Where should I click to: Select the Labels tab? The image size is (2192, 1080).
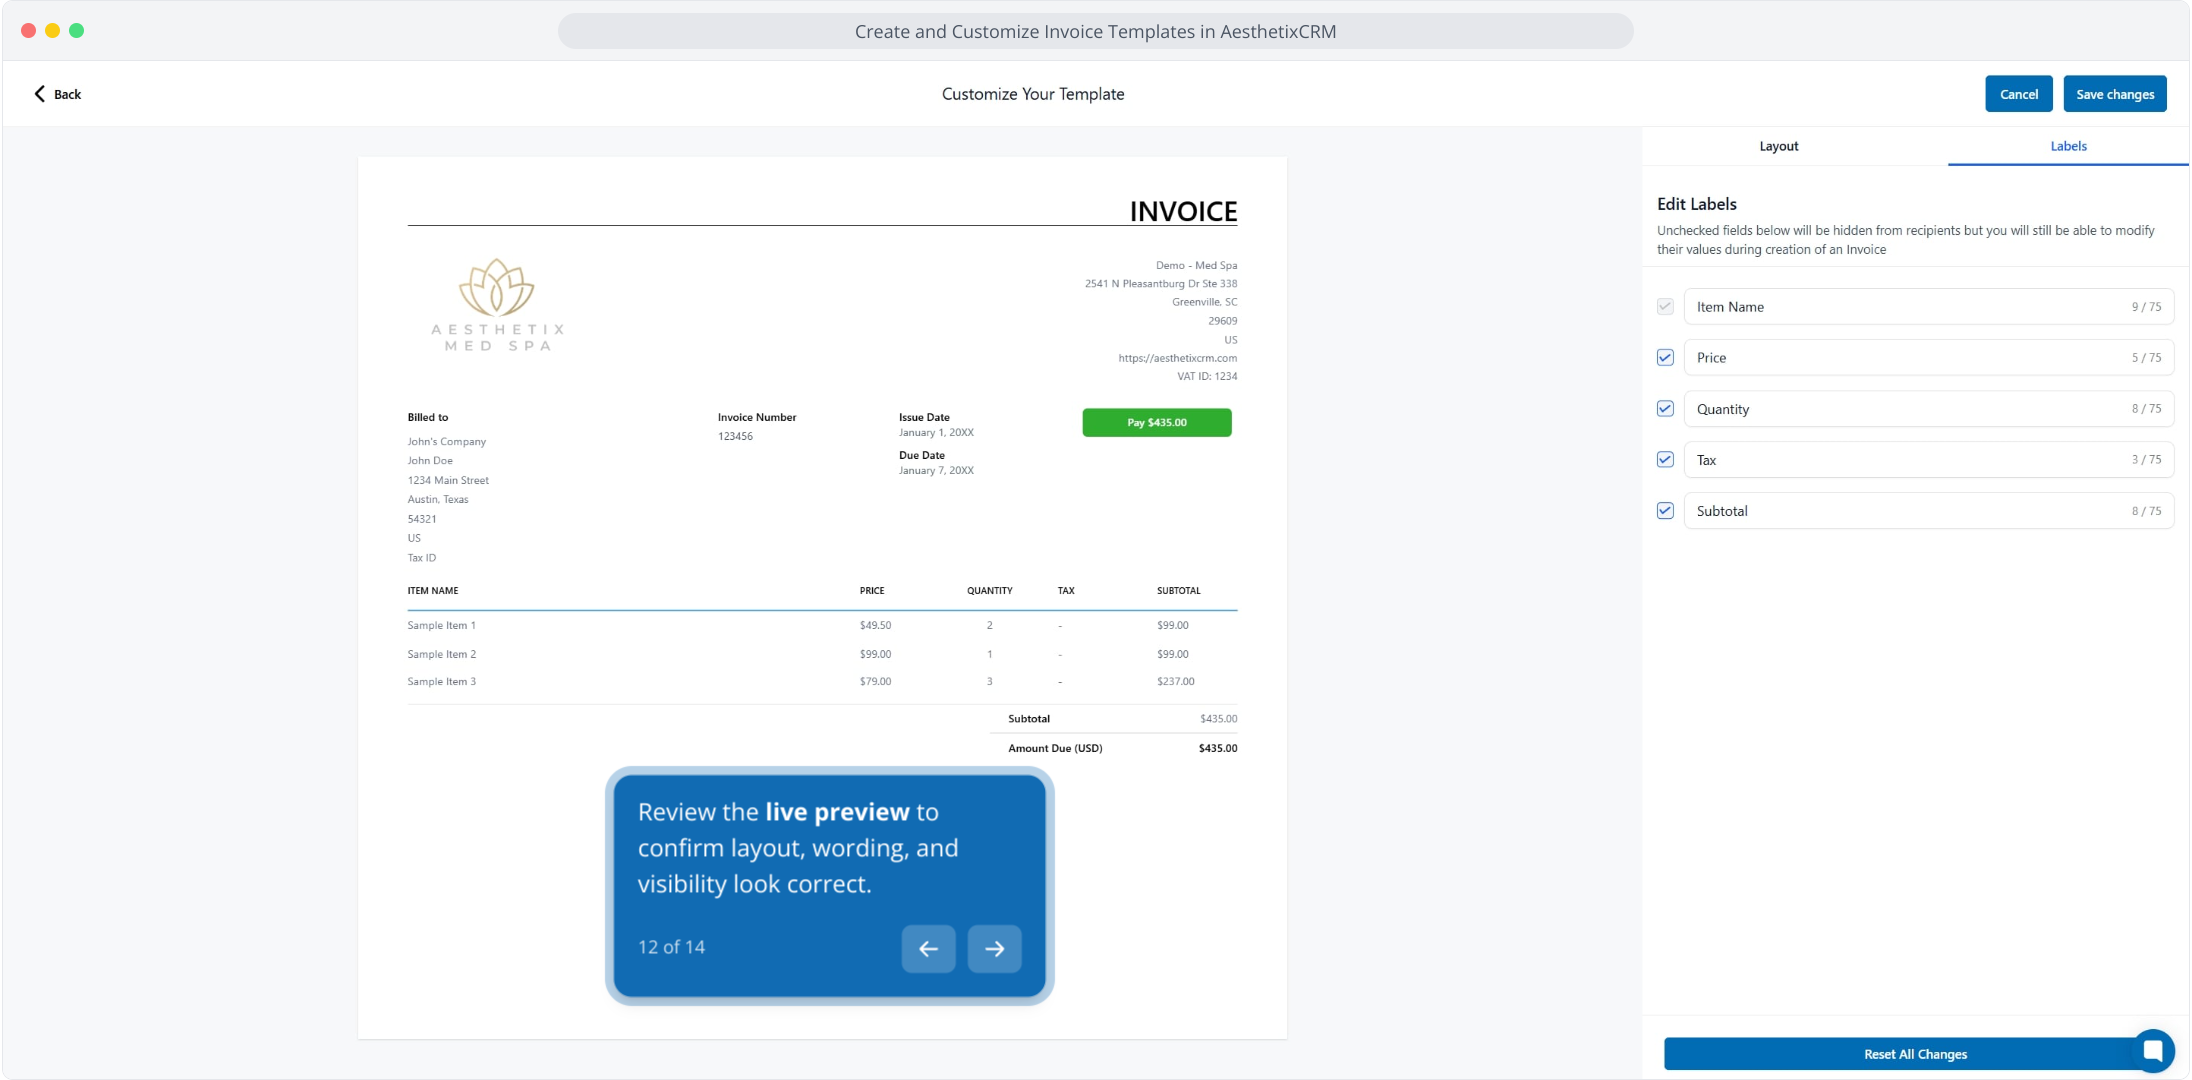point(2068,146)
